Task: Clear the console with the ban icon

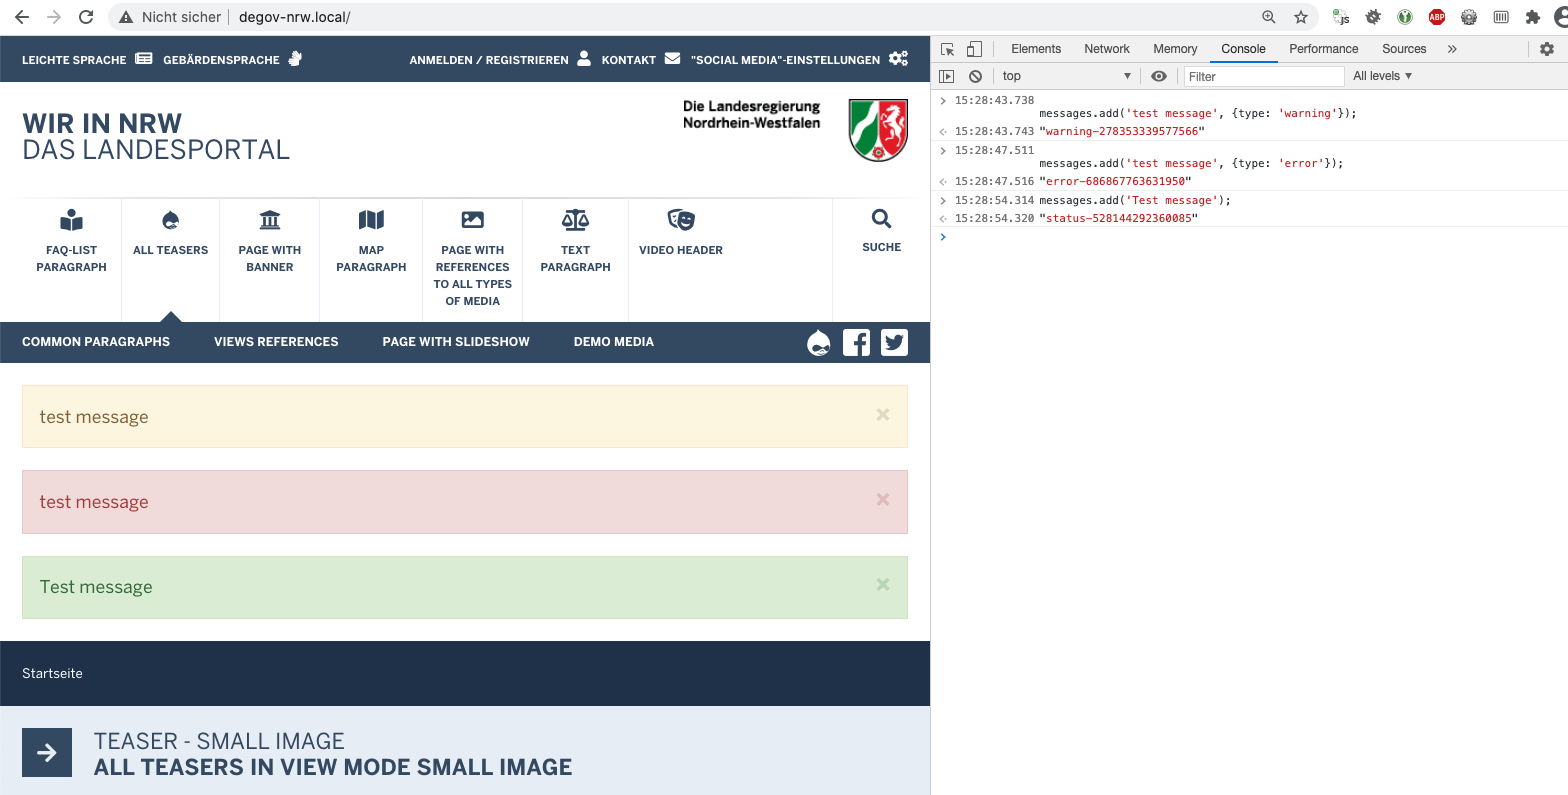Action: coord(975,76)
